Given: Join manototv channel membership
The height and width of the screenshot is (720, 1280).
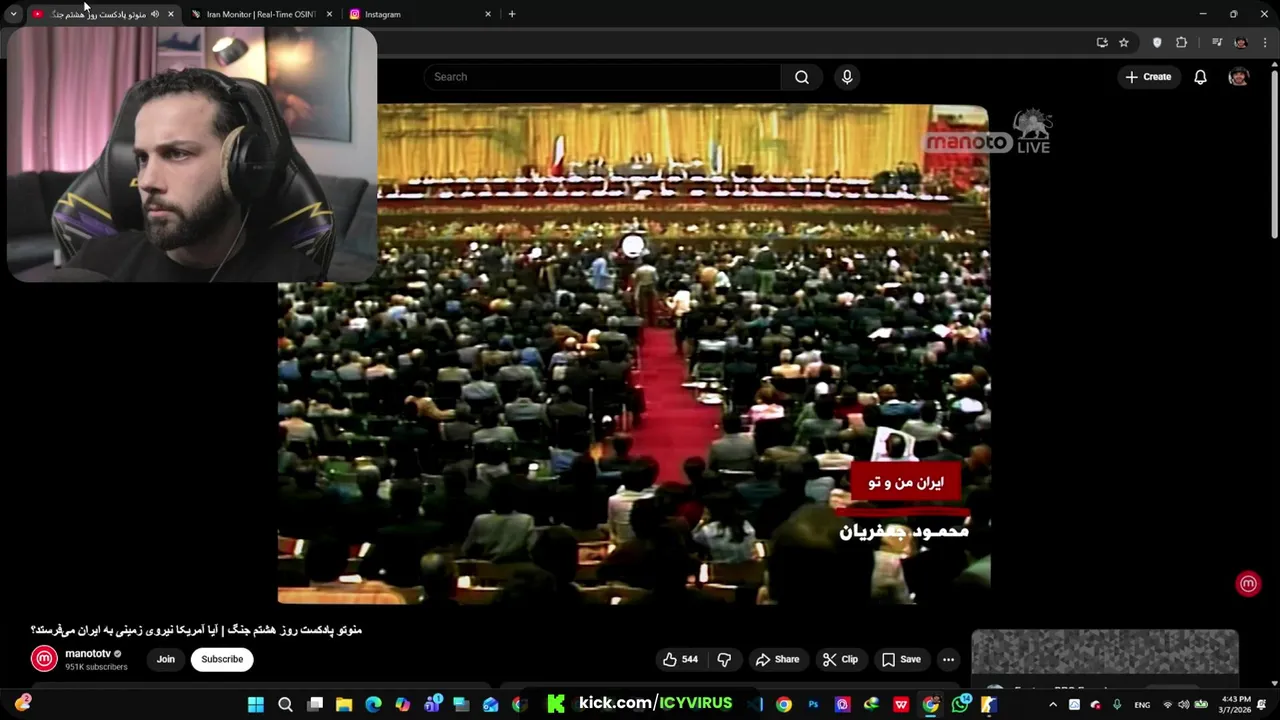Looking at the screenshot, I should [x=166, y=659].
